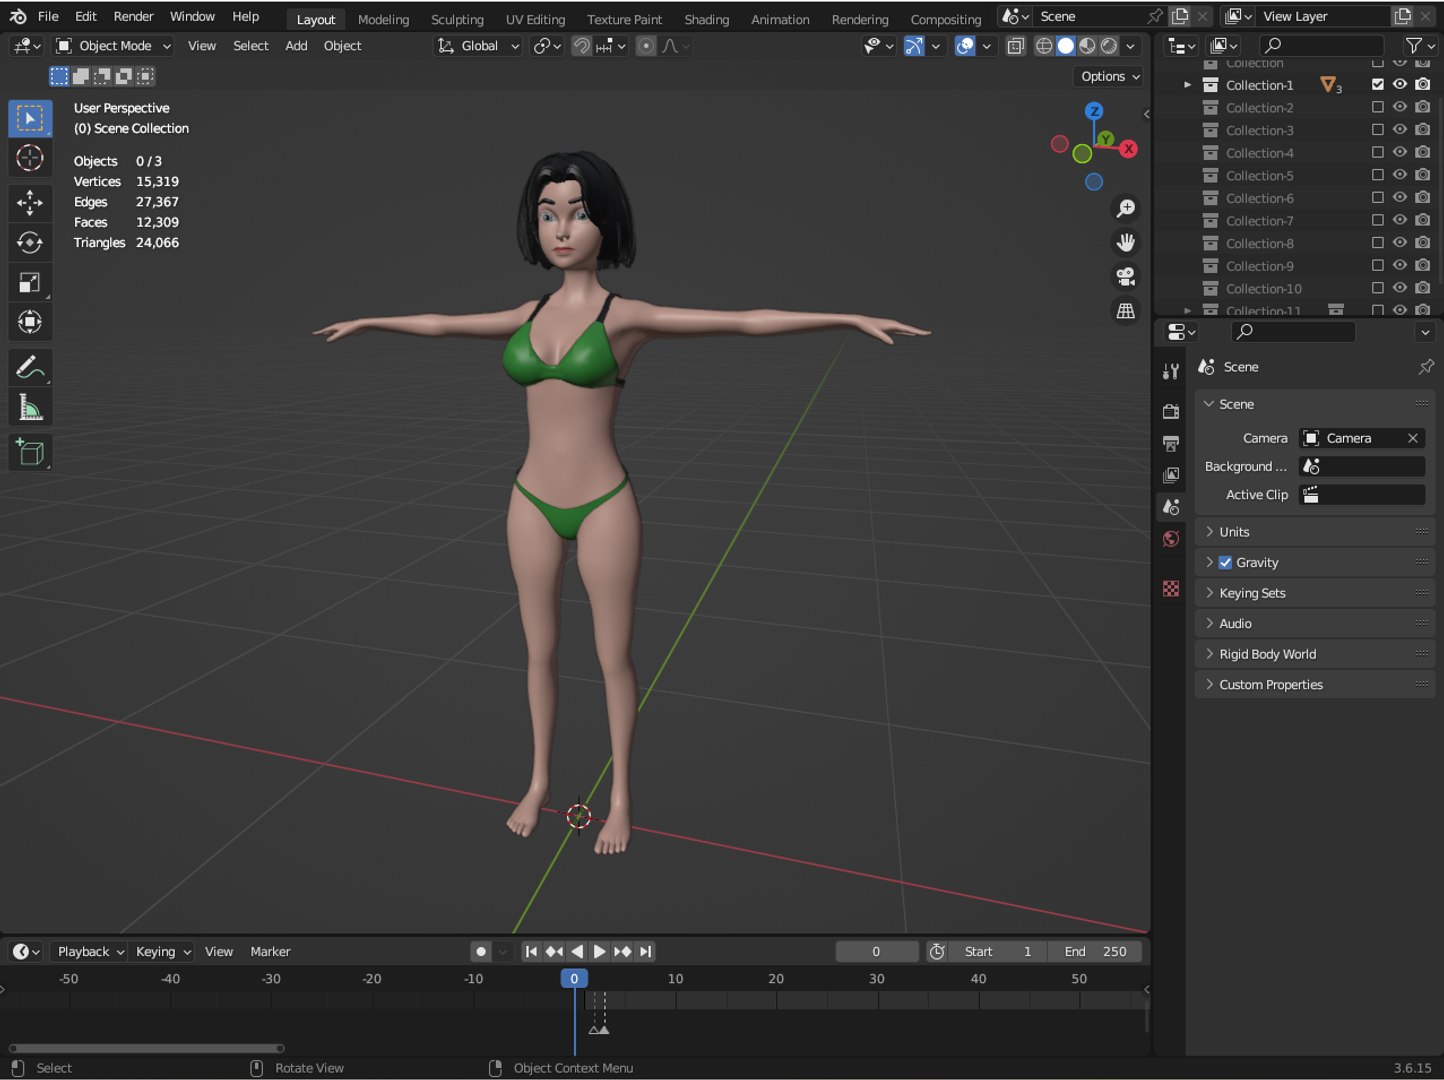Viewport: 1444px width, 1080px height.
Task: Click the End frame field showing 250
Action: (x=1095, y=952)
